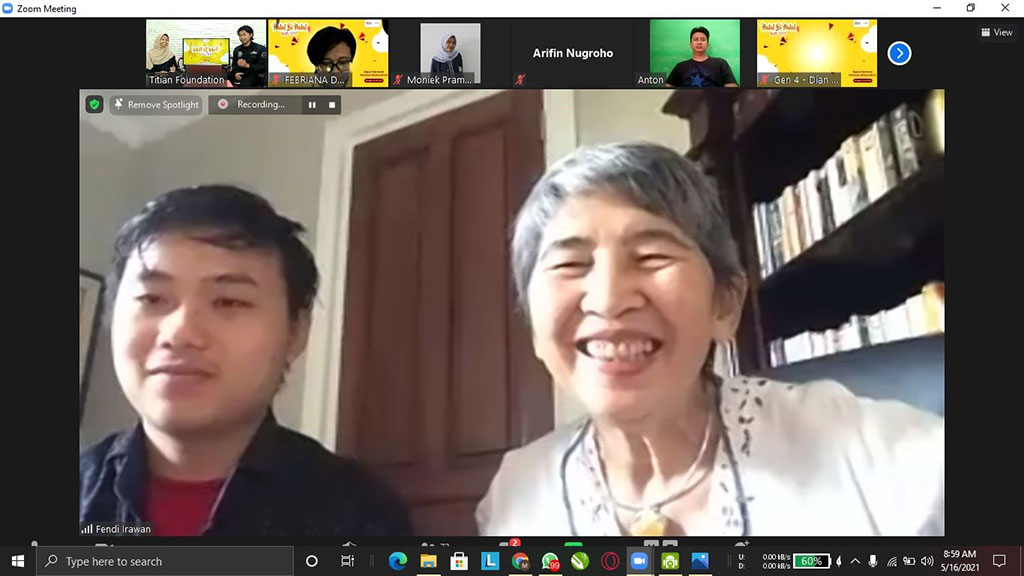Select the Gen 4 - Dian participant thumbnail
The width and height of the screenshot is (1024, 576).
817,53
